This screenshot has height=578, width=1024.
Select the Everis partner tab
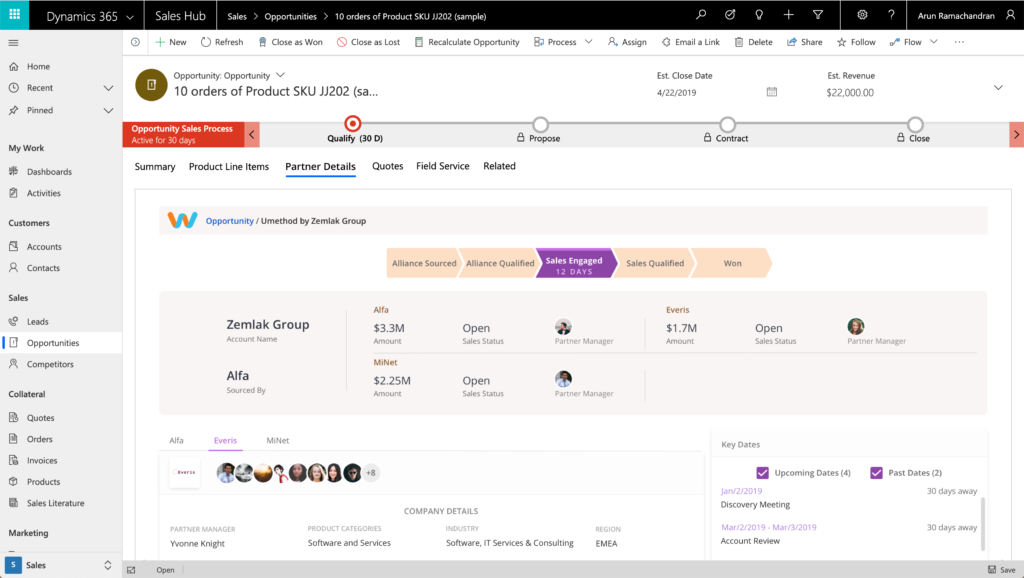[x=225, y=440]
